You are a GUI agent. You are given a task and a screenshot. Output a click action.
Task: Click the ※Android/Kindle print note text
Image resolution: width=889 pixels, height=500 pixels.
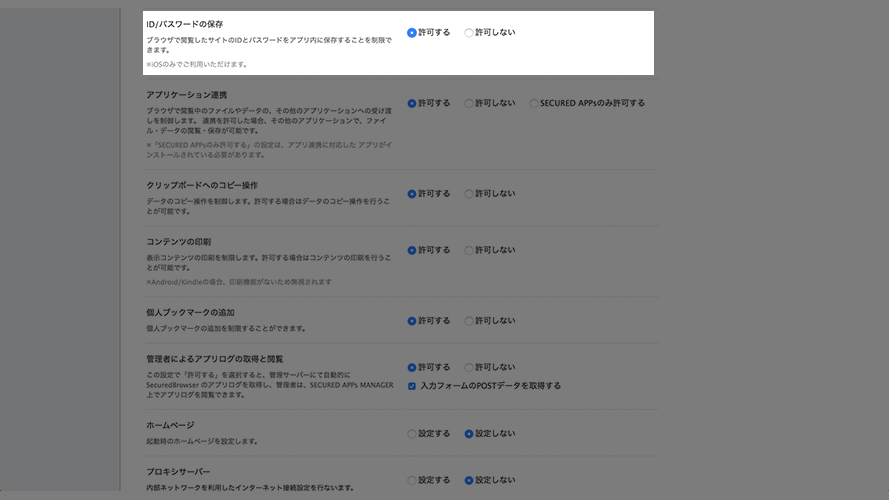[239, 282]
